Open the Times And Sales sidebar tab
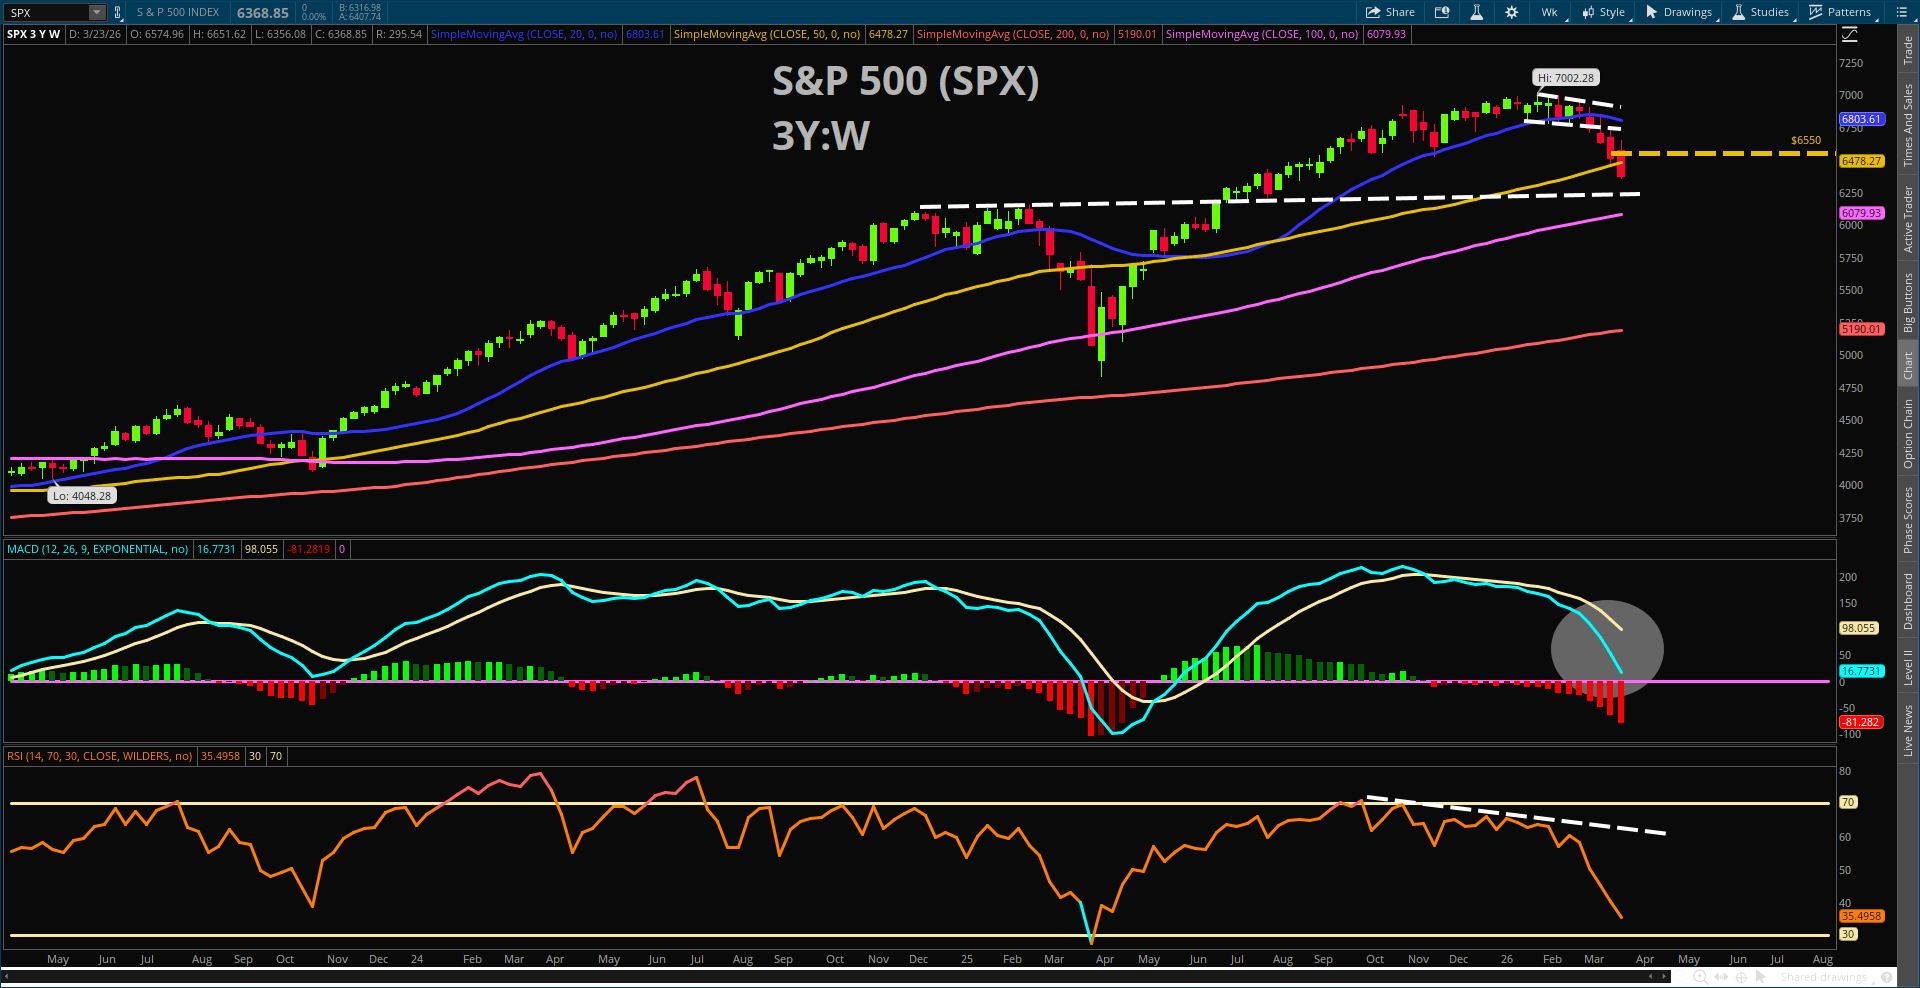Image resolution: width=1920 pixels, height=988 pixels. tap(1908, 125)
